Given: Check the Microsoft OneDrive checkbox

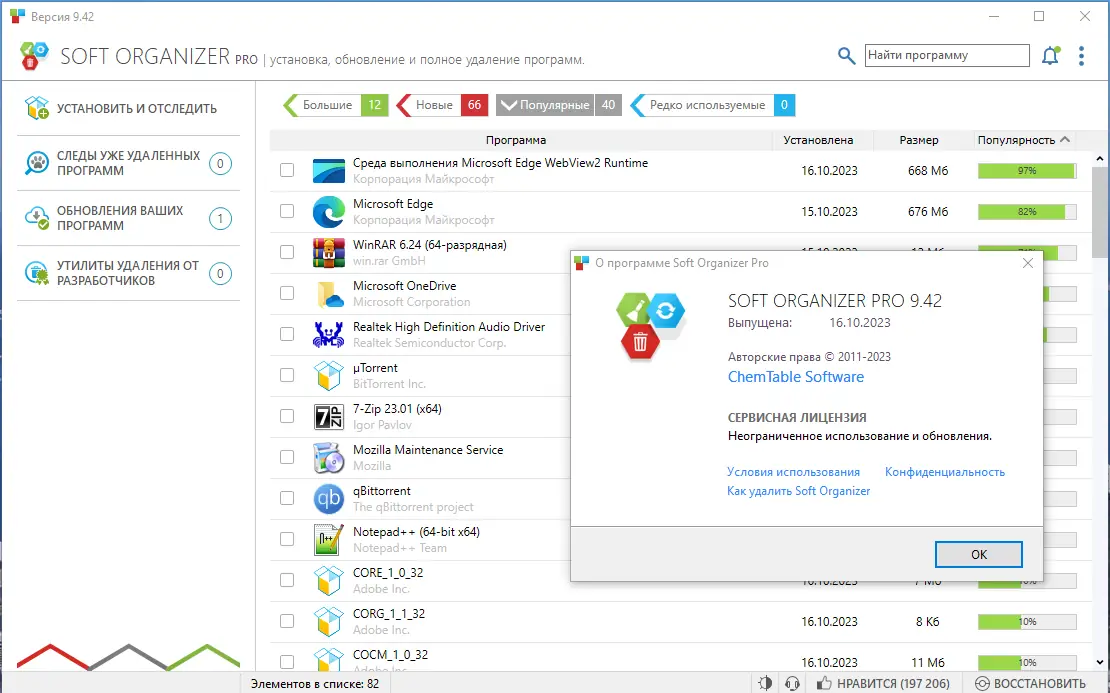Looking at the screenshot, I should coord(287,293).
